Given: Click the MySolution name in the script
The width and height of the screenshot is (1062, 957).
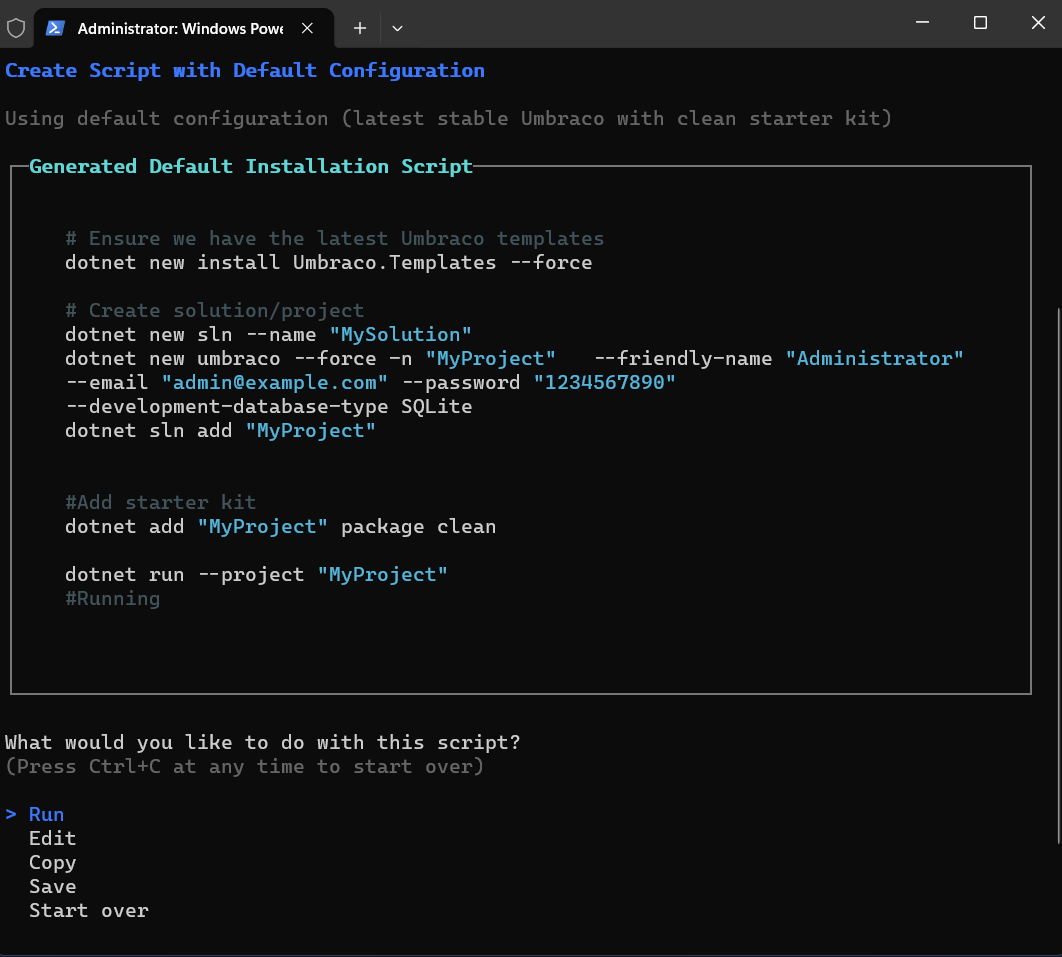Looking at the screenshot, I should (x=401, y=334).
